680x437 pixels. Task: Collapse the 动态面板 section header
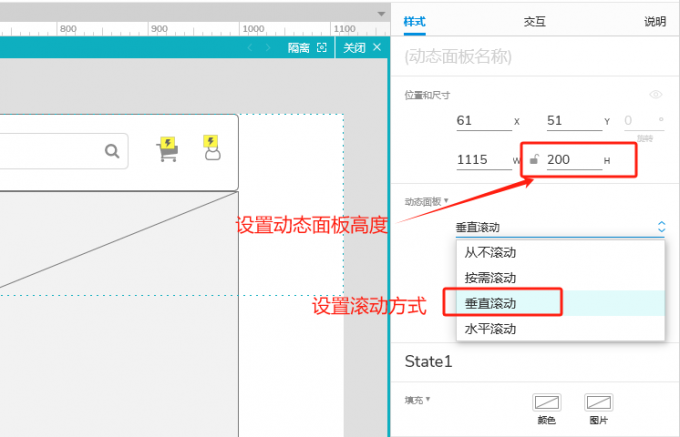coord(426,202)
